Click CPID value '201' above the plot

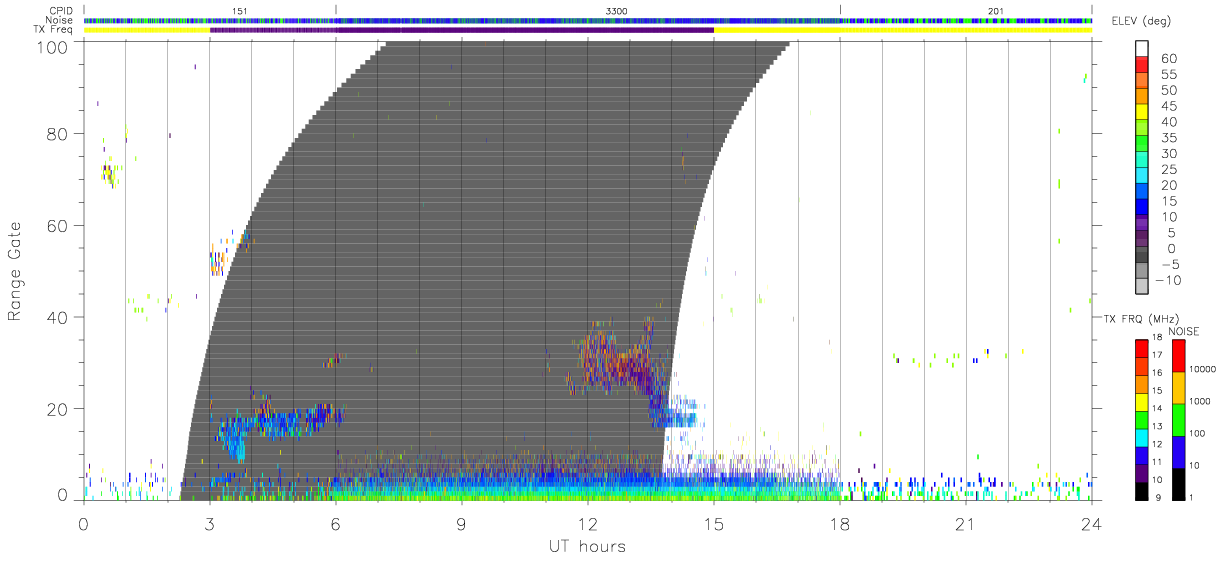tap(995, 9)
